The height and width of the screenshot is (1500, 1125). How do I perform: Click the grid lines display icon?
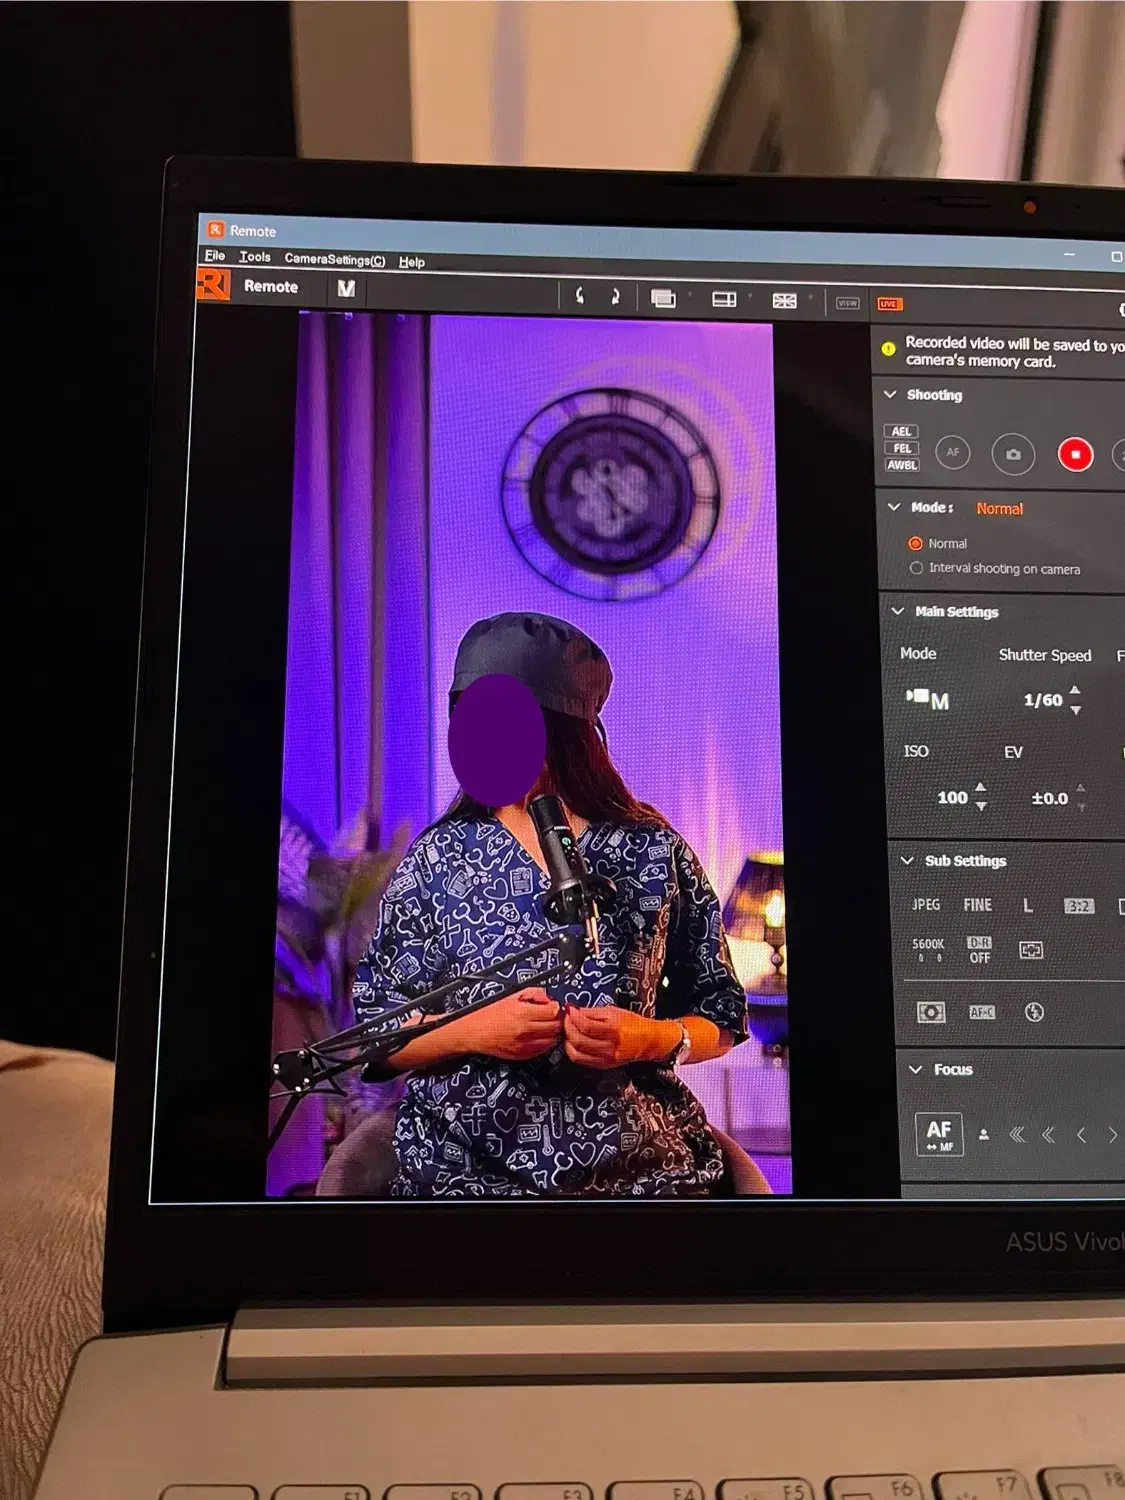(x=784, y=300)
